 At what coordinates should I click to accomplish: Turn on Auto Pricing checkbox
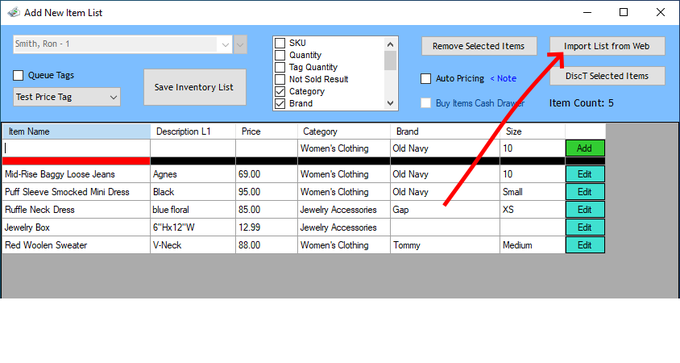[426, 78]
